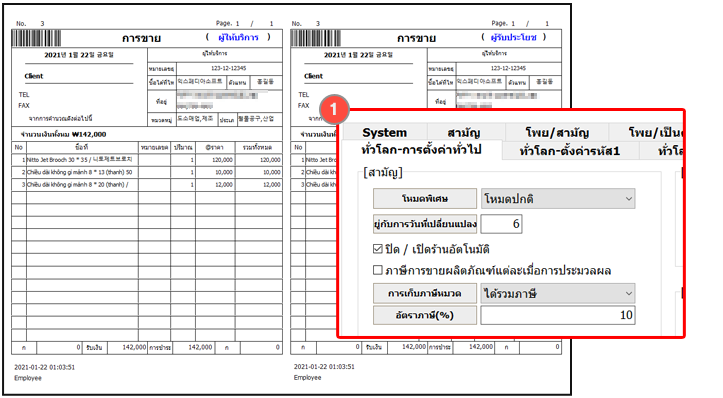
Task: Toggle ปิด / เปิดร้านอัตโนมัติ checkbox
Action: [x=378, y=249]
